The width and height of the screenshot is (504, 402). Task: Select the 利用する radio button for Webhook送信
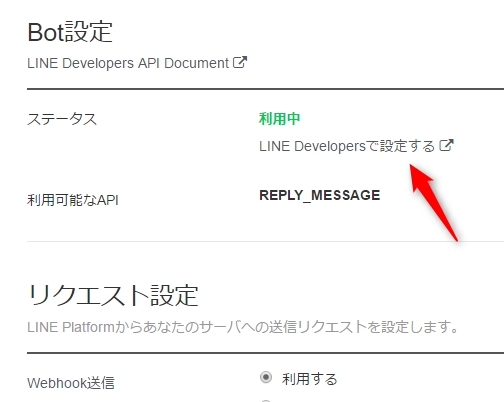tap(266, 377)
